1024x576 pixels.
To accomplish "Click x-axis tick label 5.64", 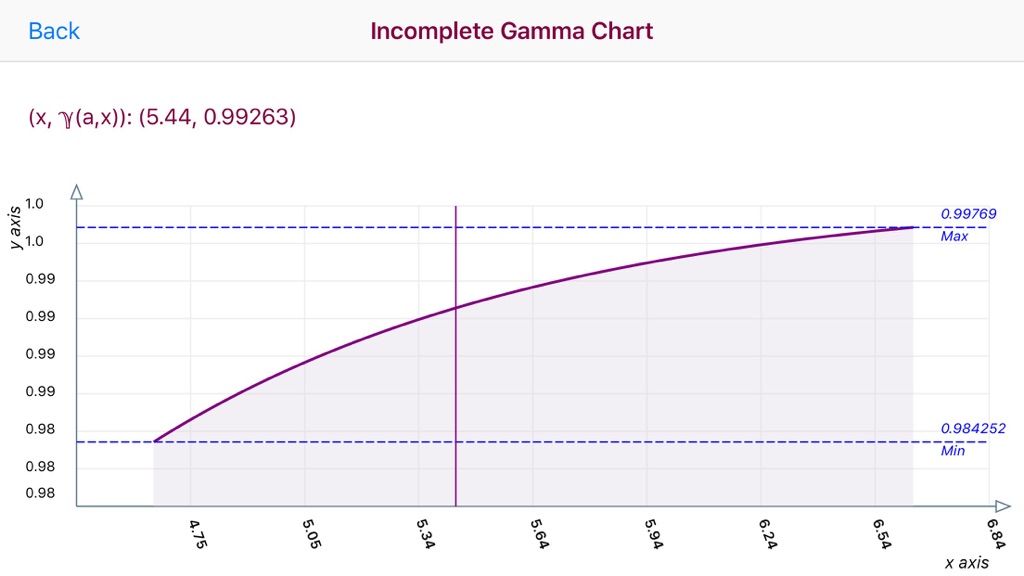I will point(539,534).
